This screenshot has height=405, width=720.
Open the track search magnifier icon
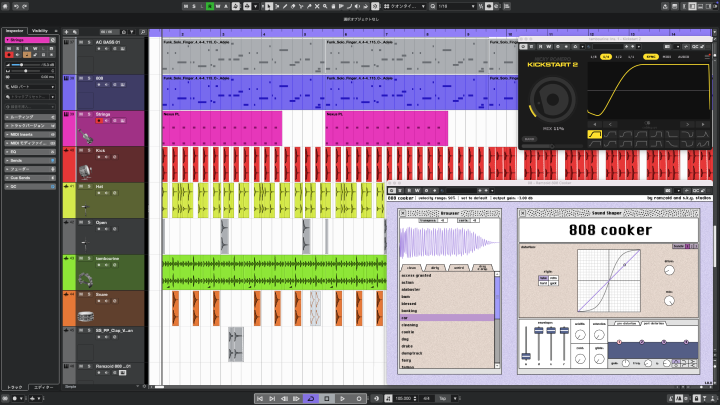tap(143, 32)
